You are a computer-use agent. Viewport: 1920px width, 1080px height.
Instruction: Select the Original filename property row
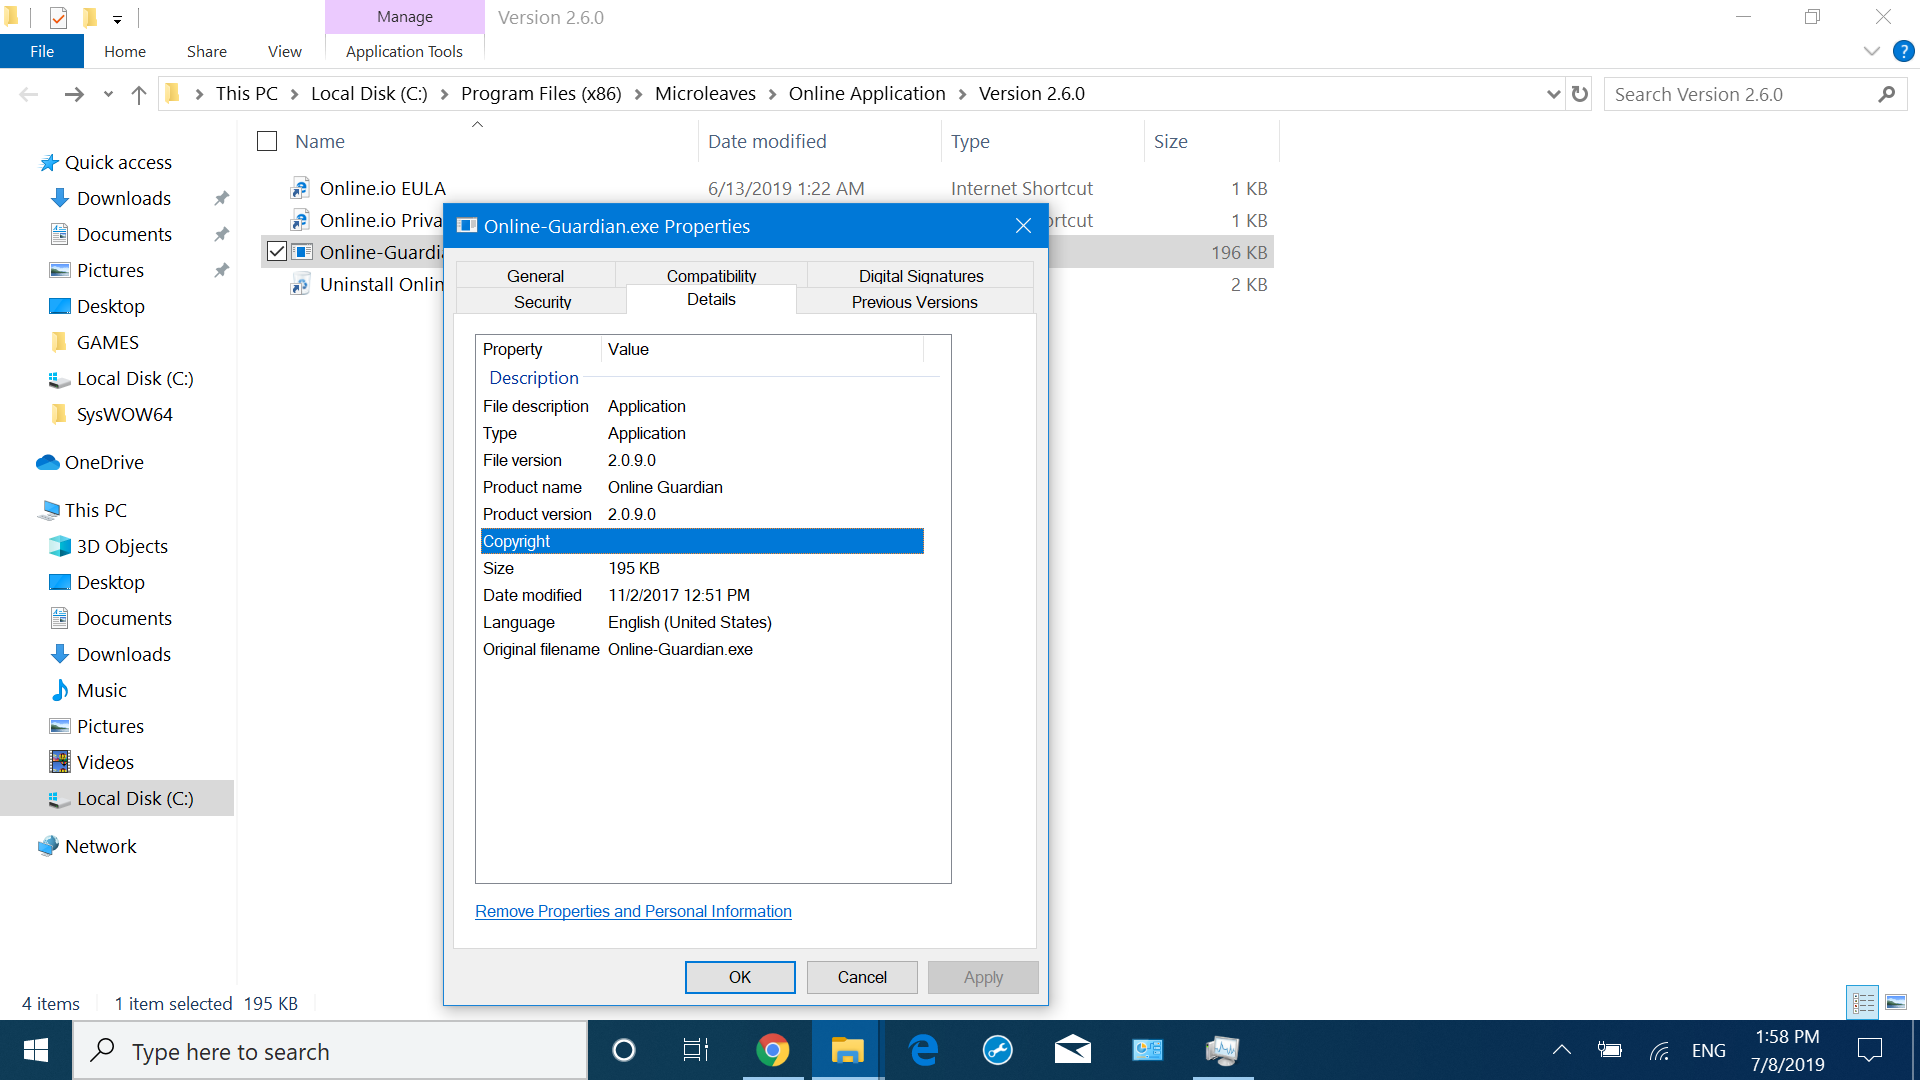point(702,649)
